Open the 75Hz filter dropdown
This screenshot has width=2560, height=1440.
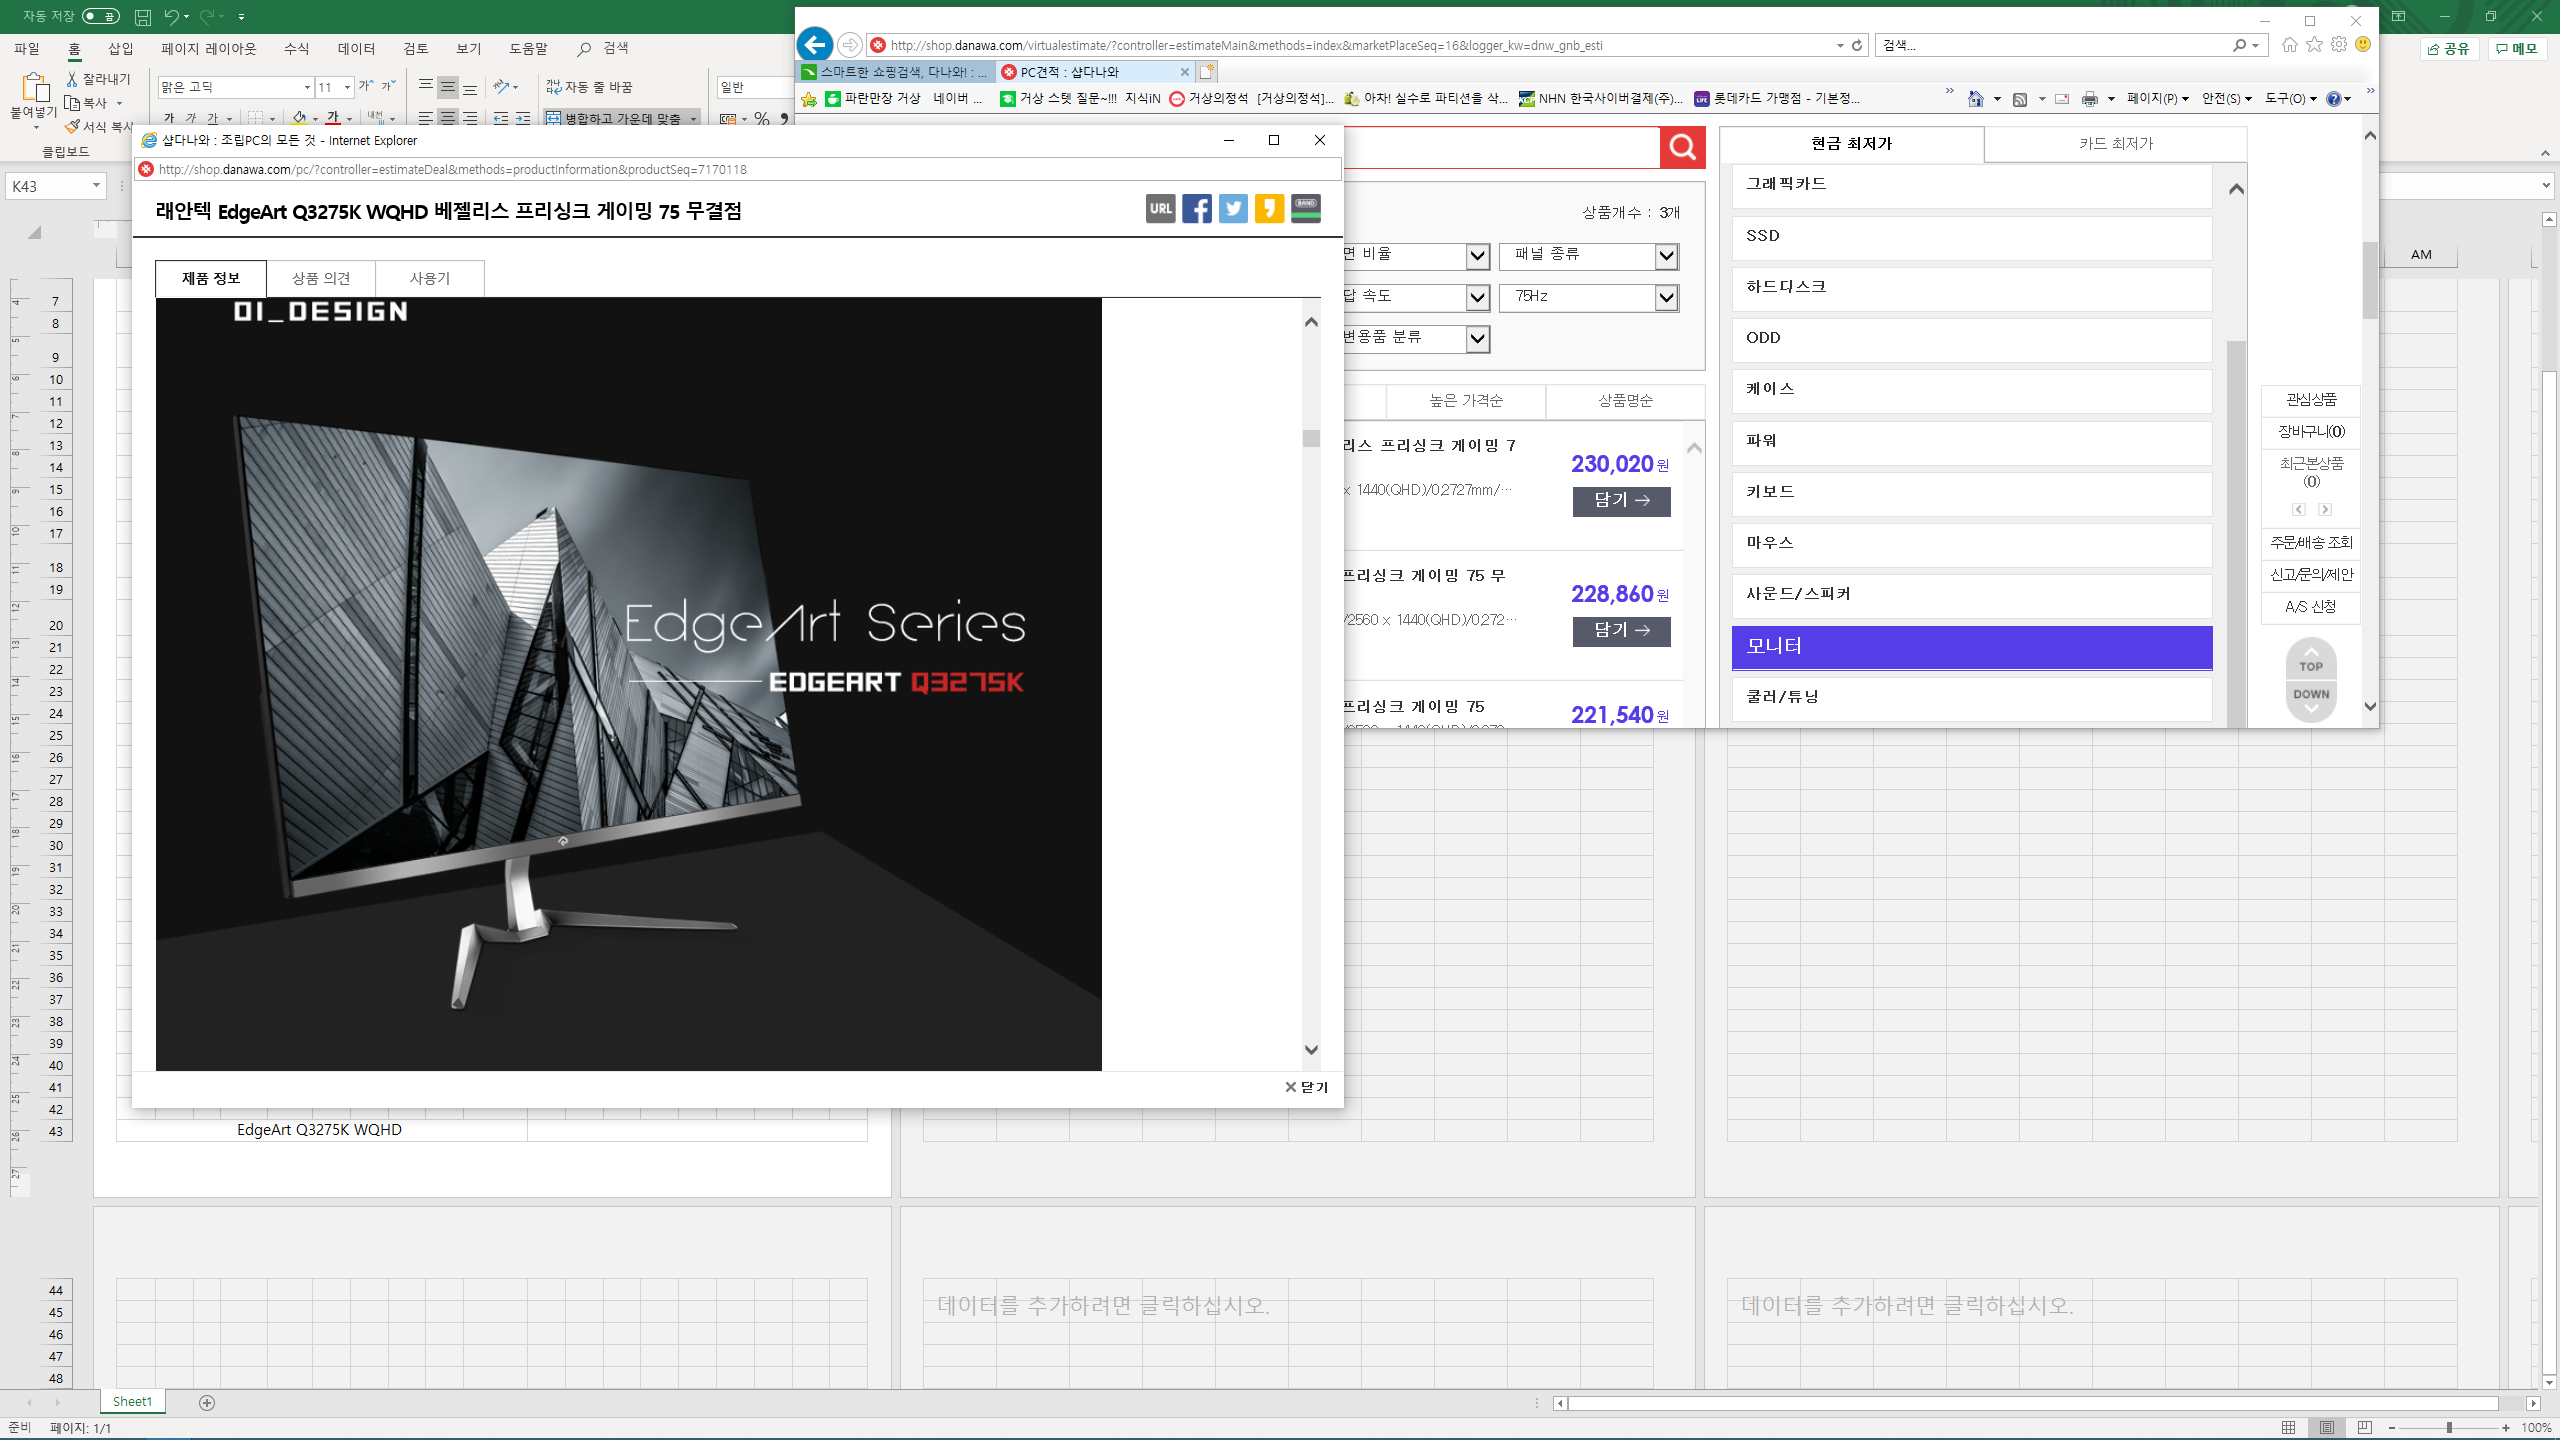(x=1589, y=297)
